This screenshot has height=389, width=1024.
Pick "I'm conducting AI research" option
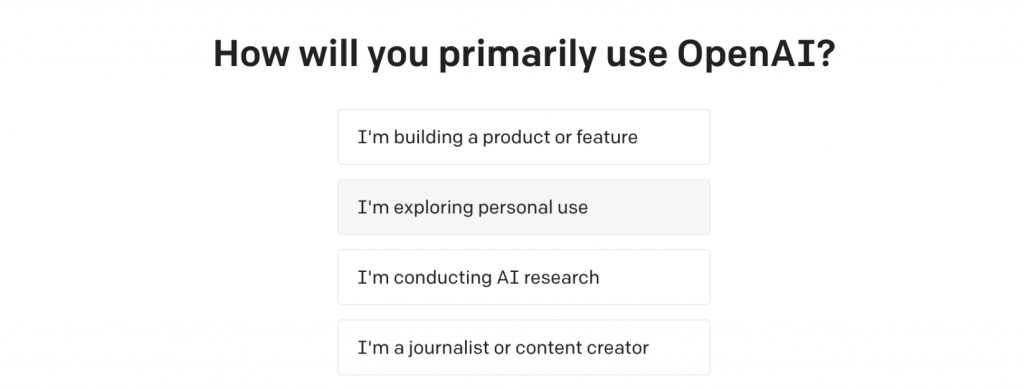click(x=524, y=277)
